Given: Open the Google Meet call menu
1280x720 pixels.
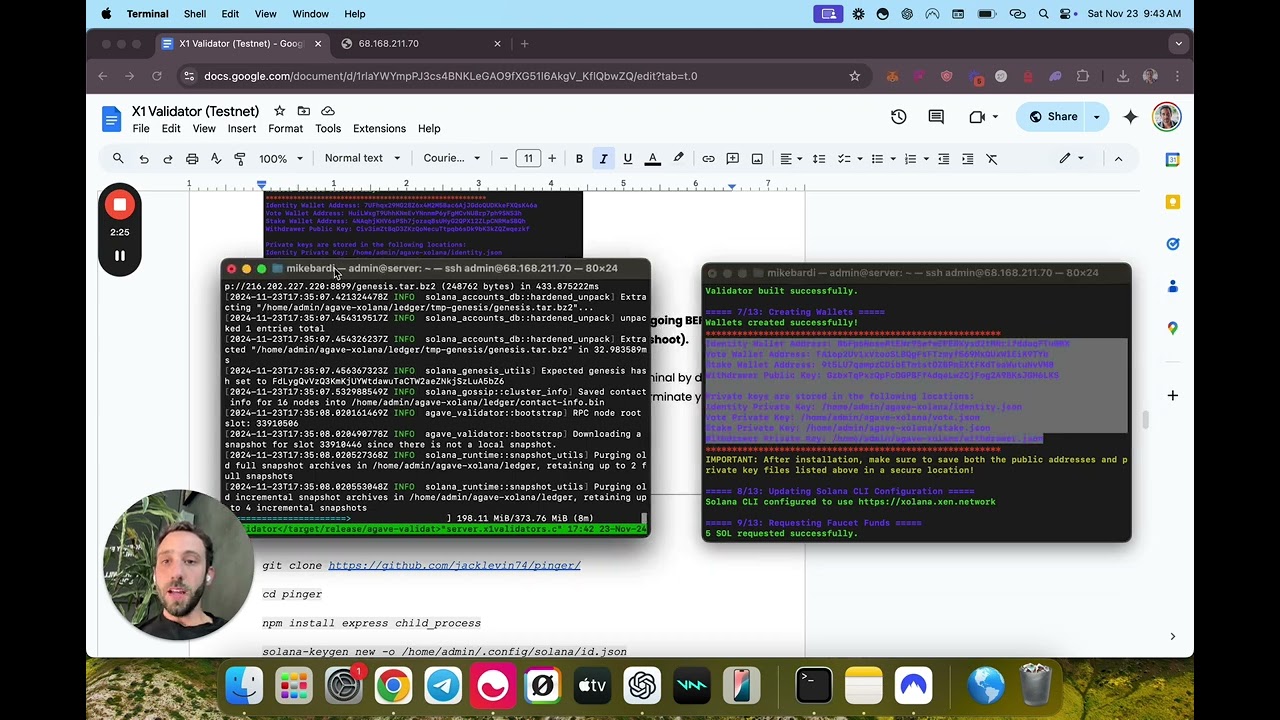Looking at the screenshot, I should [x=983, y=117].
